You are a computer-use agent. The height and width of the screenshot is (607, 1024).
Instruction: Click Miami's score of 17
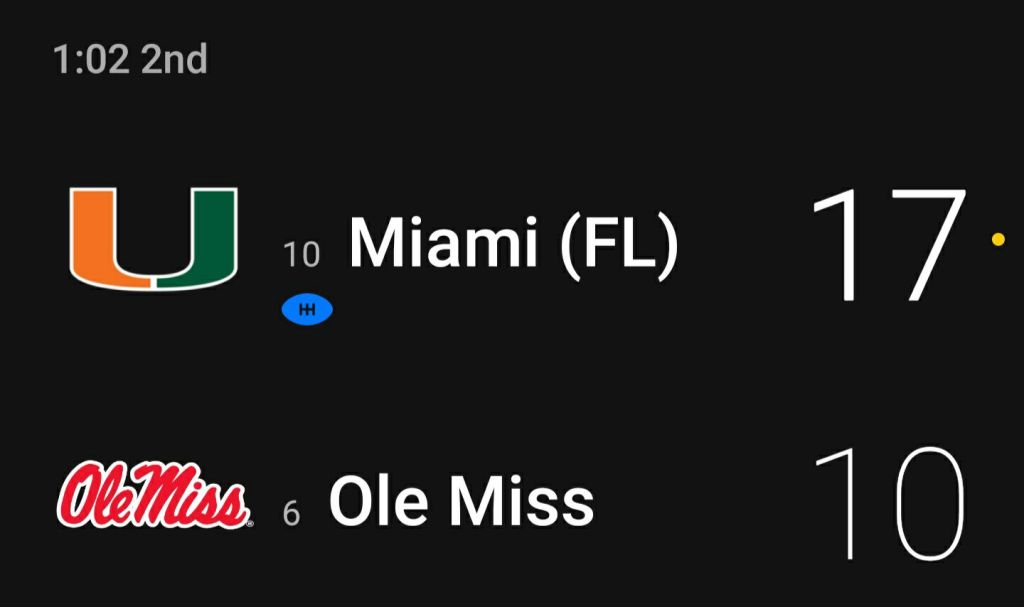point(888,245)
